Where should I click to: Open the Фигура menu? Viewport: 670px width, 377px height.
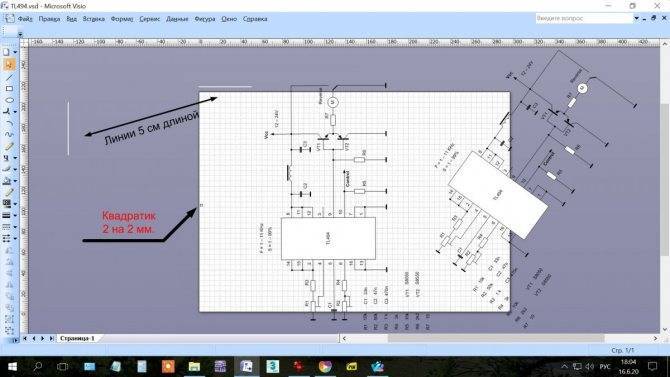tap(205, 19)
